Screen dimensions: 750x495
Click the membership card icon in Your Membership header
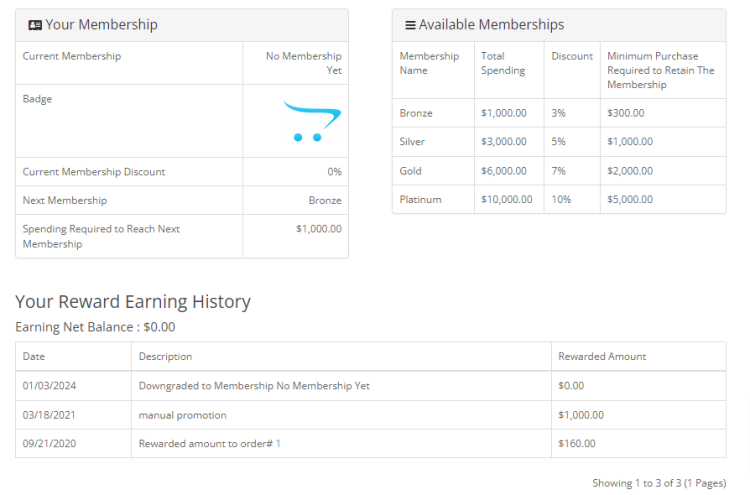tap(35, 25)
